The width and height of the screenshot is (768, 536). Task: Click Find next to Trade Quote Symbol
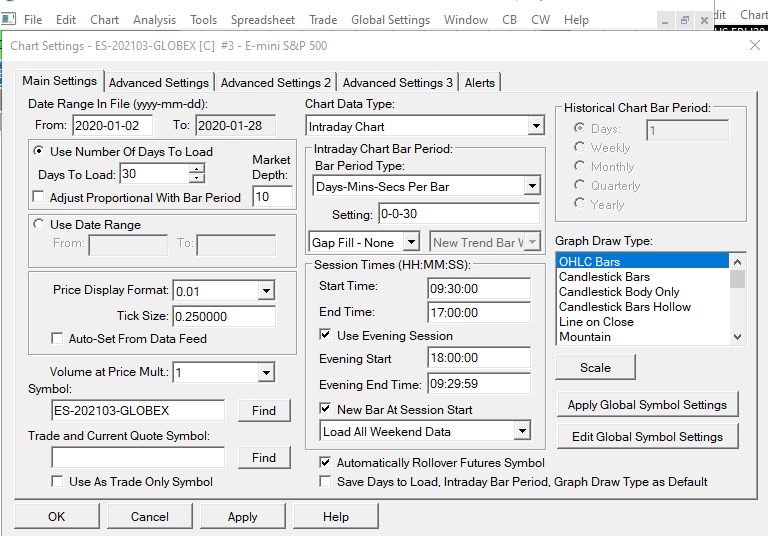pyautogui.click(x=264, y=458)
